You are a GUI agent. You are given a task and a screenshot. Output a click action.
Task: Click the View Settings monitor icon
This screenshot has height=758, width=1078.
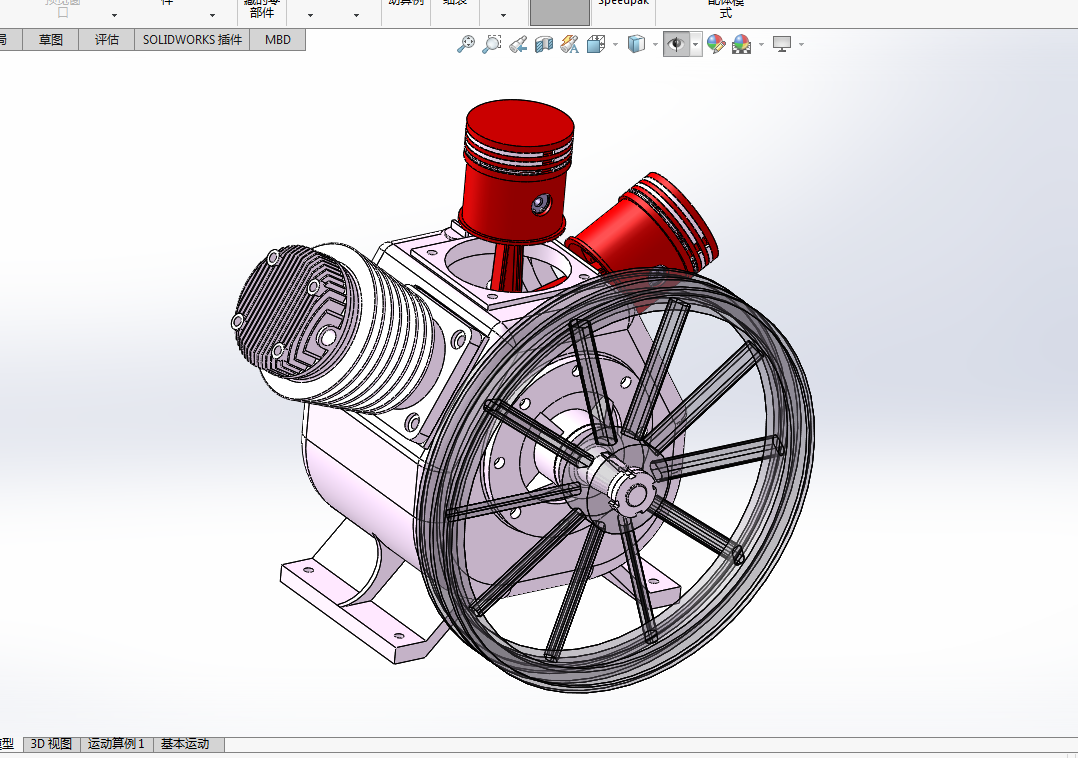(x=782, y=45)
